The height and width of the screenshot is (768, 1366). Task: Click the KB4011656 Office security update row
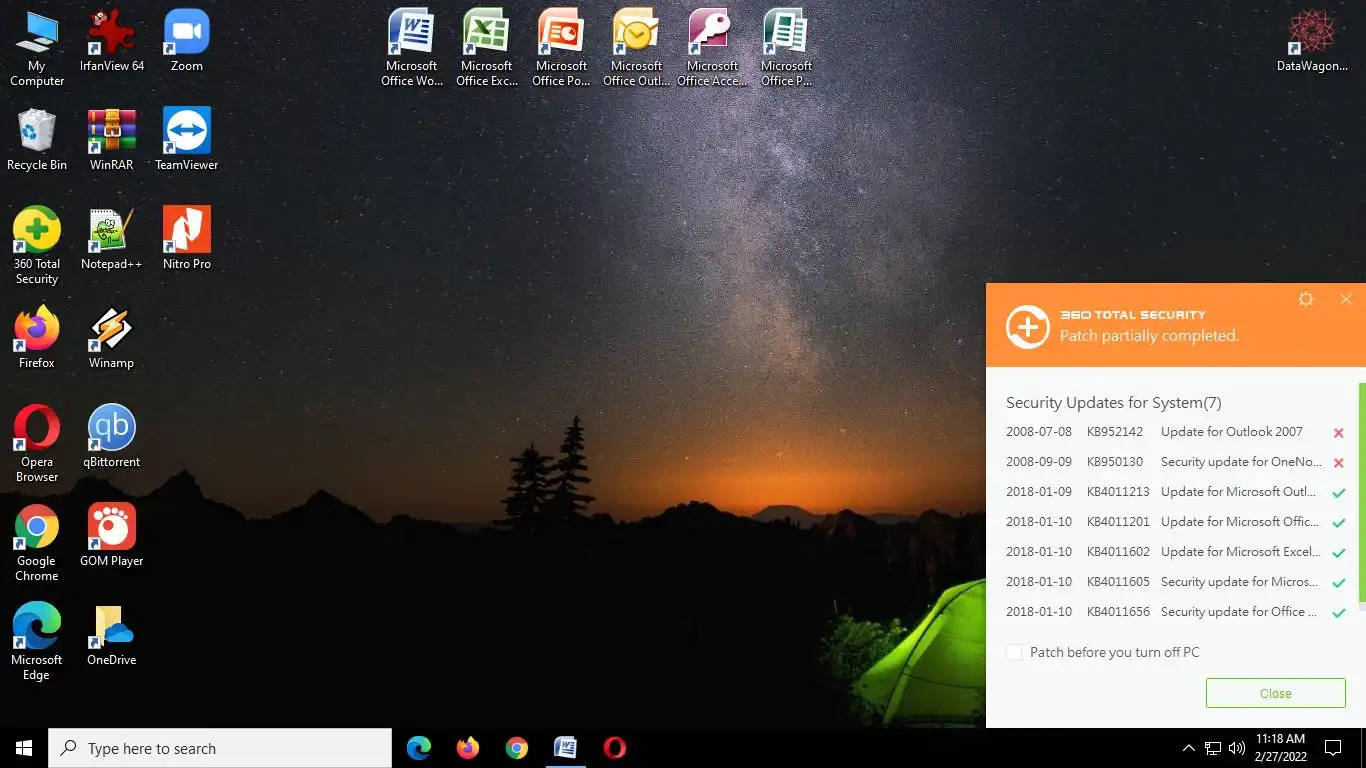(1175, 612)
